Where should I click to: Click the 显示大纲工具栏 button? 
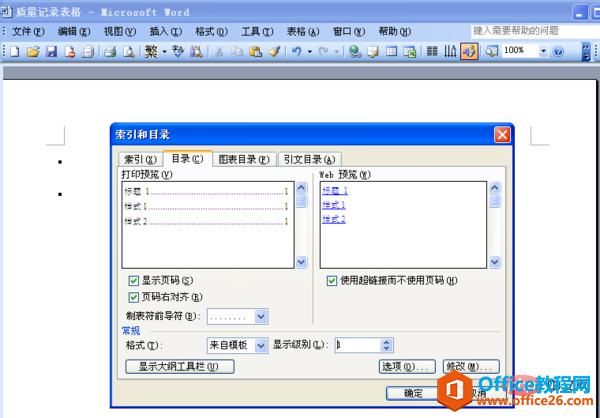pos(180,367)
